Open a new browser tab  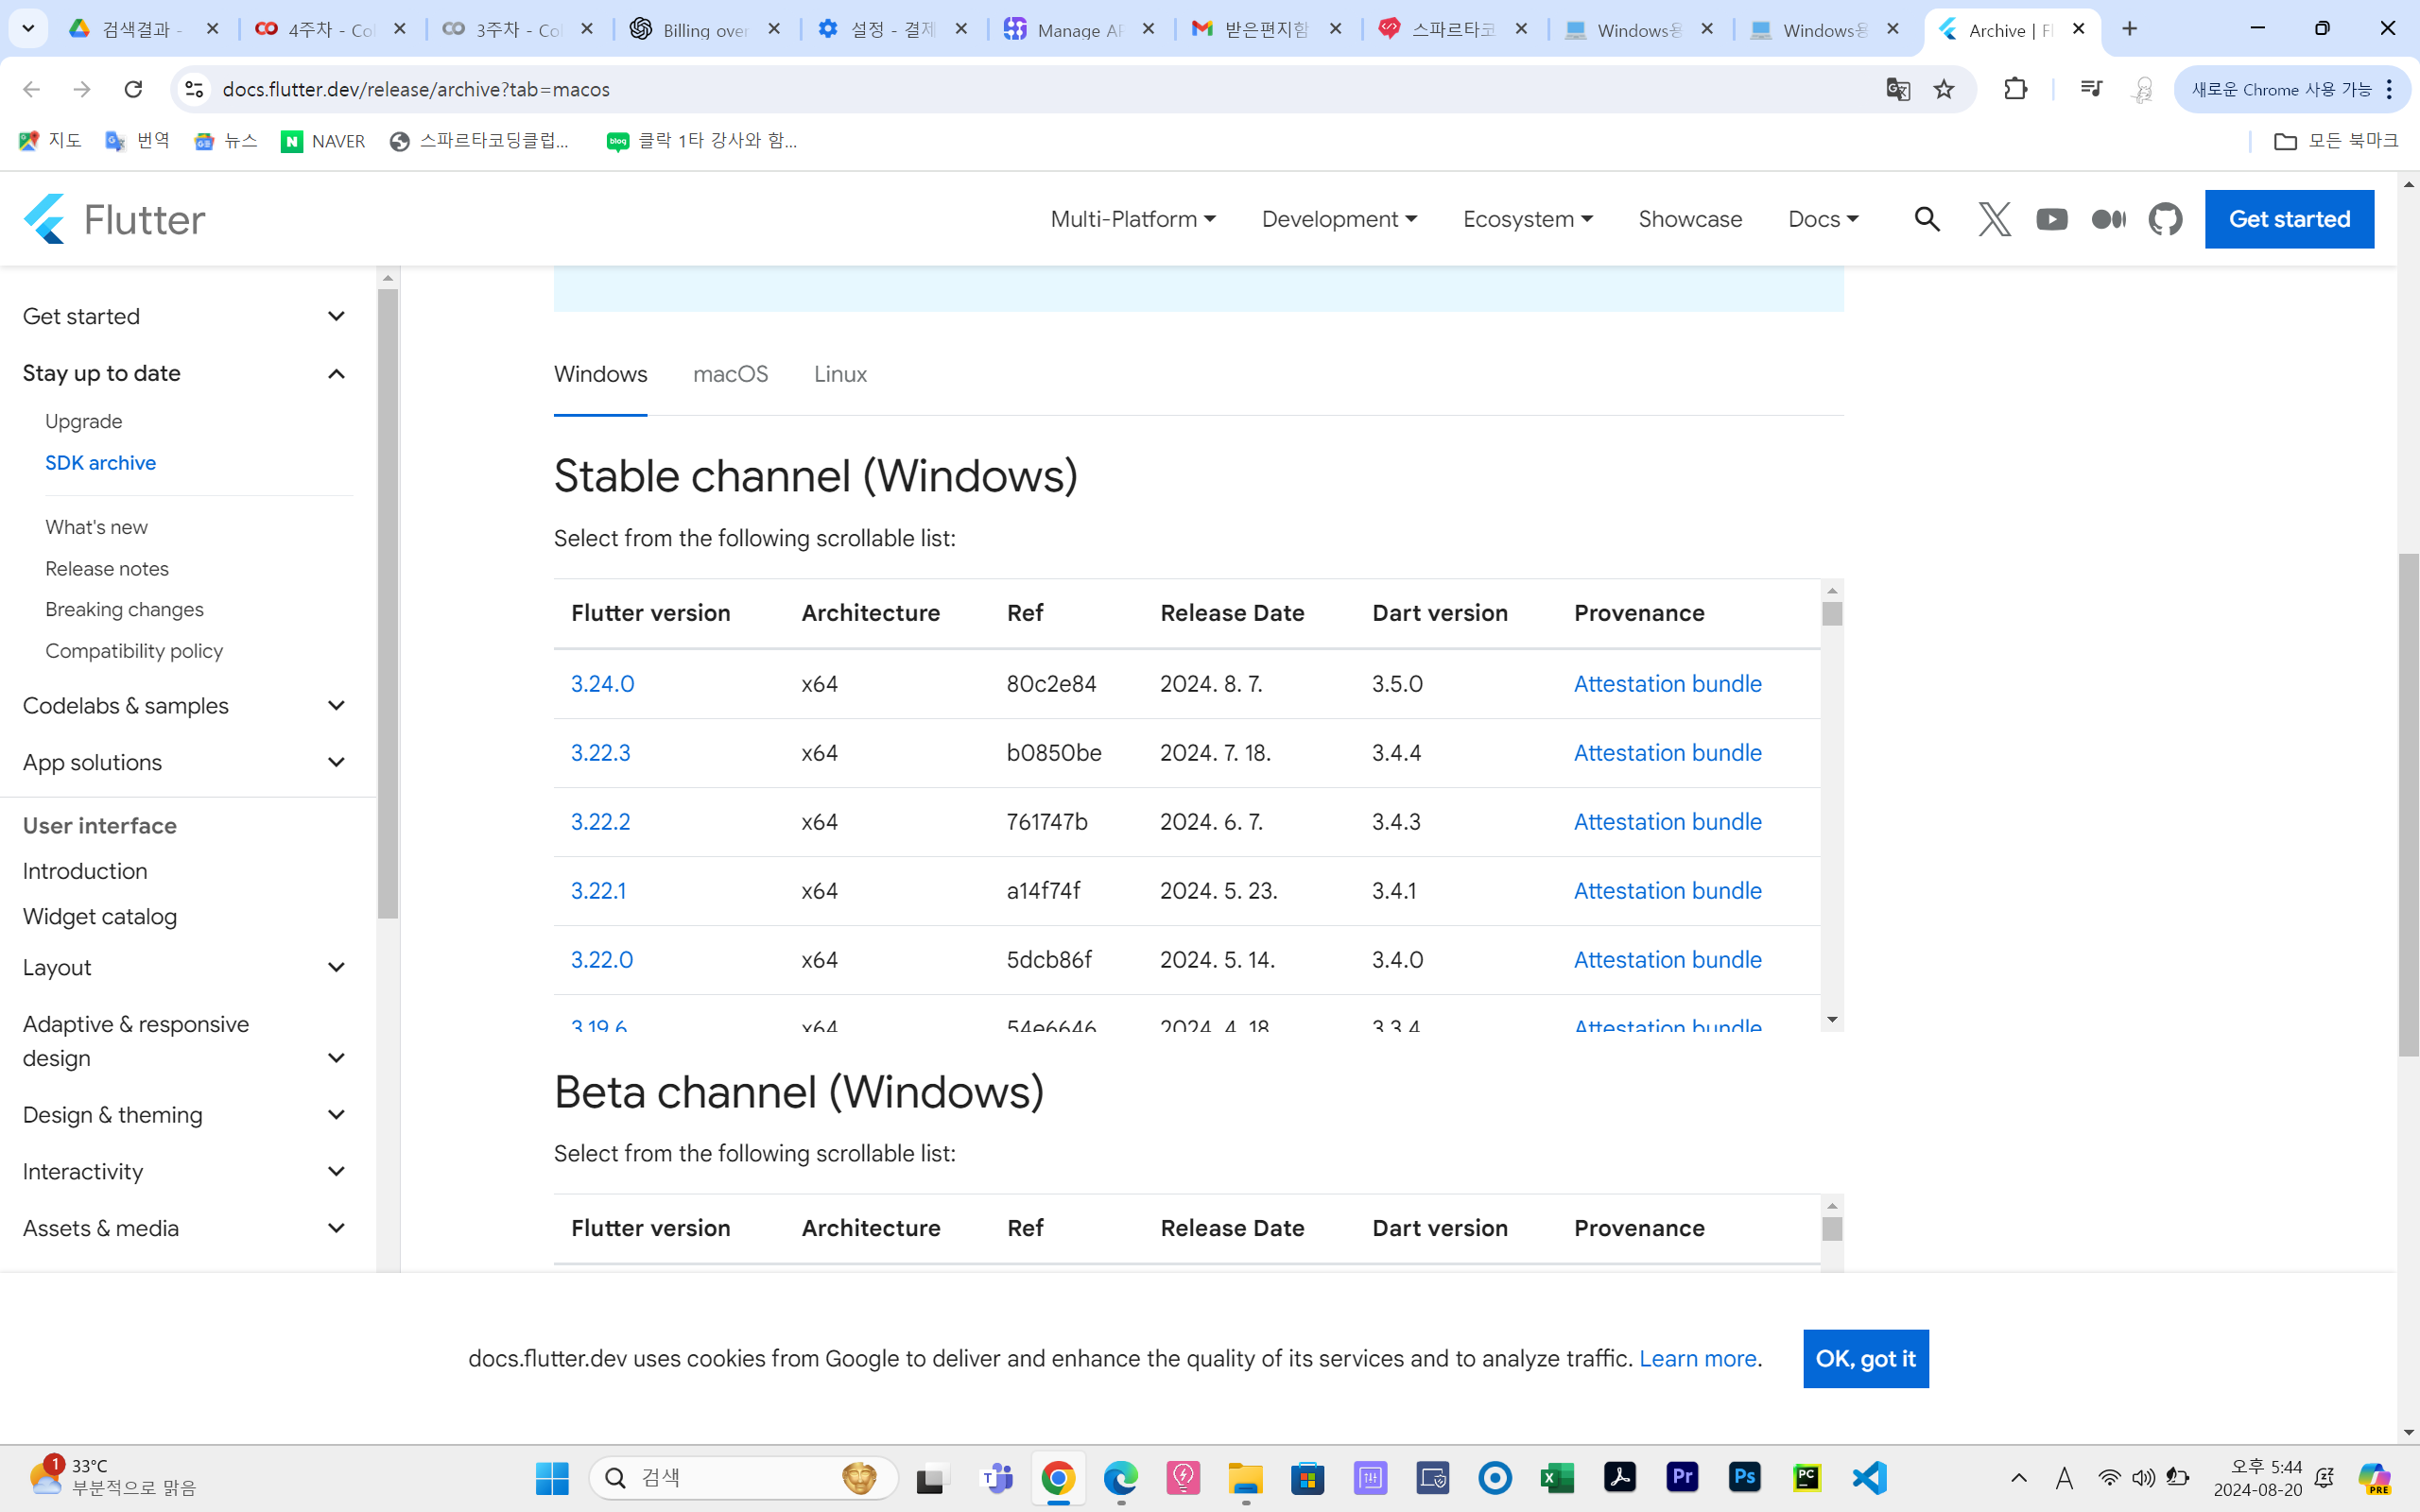tap(2129, 29)
